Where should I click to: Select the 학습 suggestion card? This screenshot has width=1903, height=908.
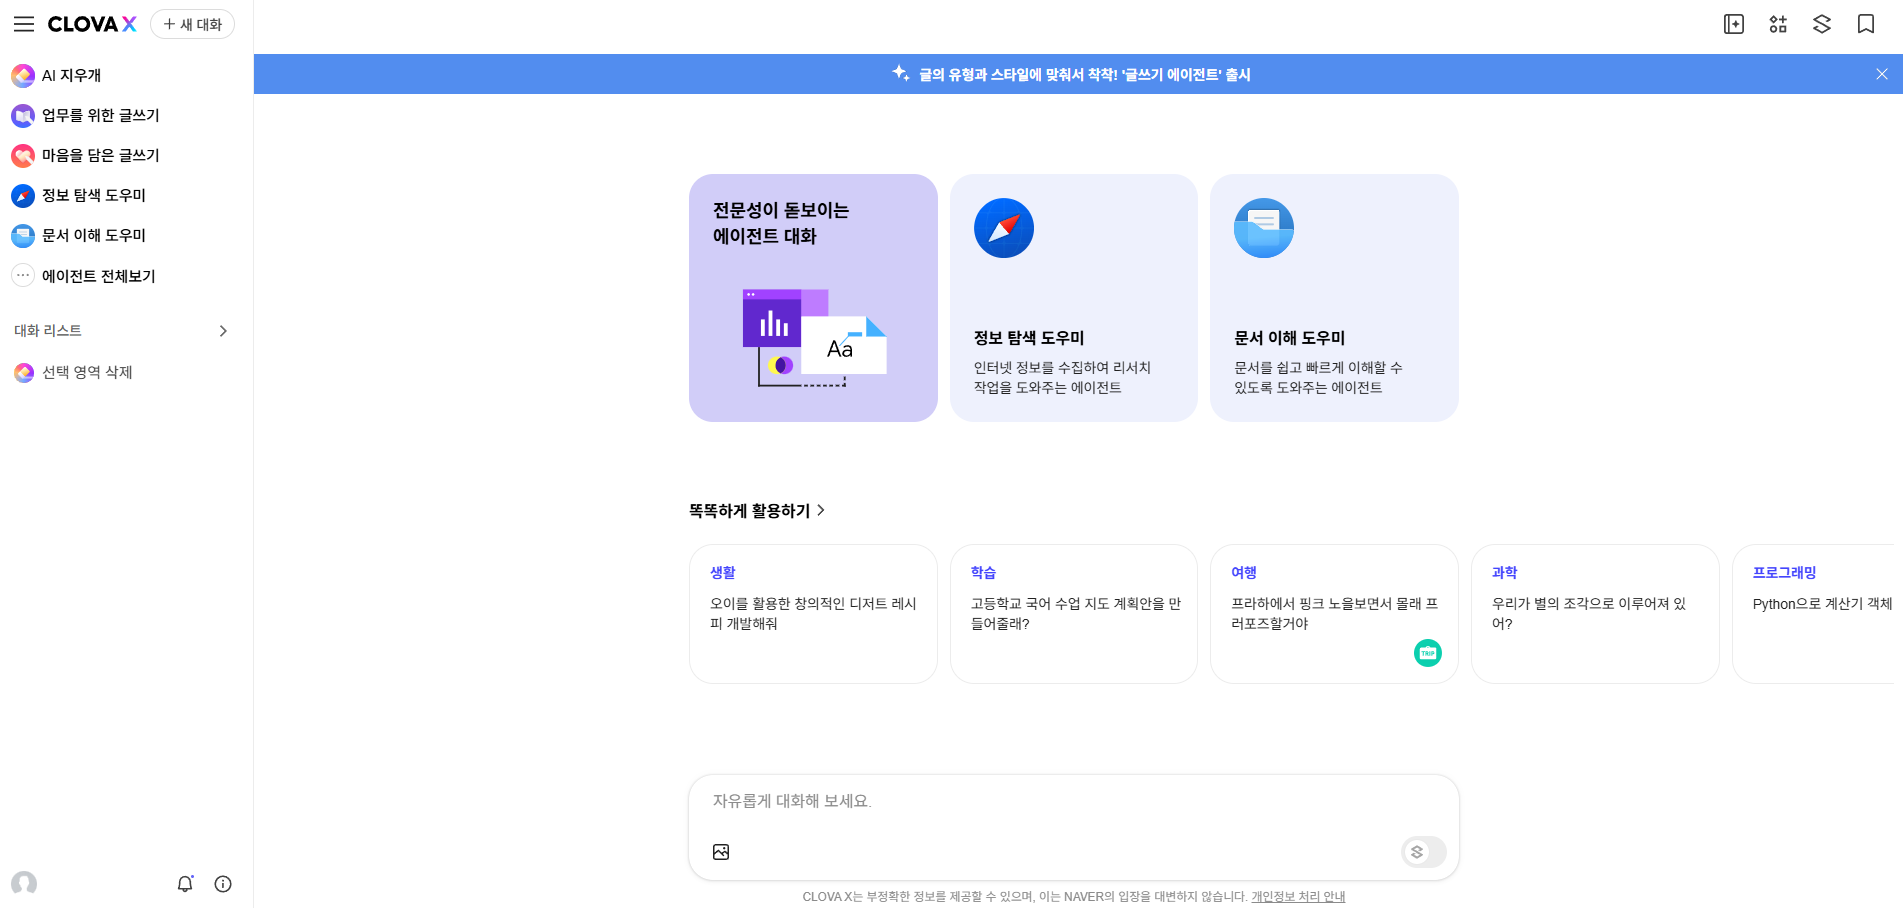click(x=1074, y=614)
